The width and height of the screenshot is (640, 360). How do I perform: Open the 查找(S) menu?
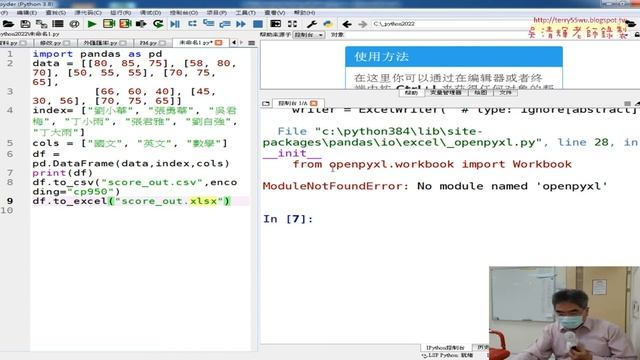(x=56, y=13)
